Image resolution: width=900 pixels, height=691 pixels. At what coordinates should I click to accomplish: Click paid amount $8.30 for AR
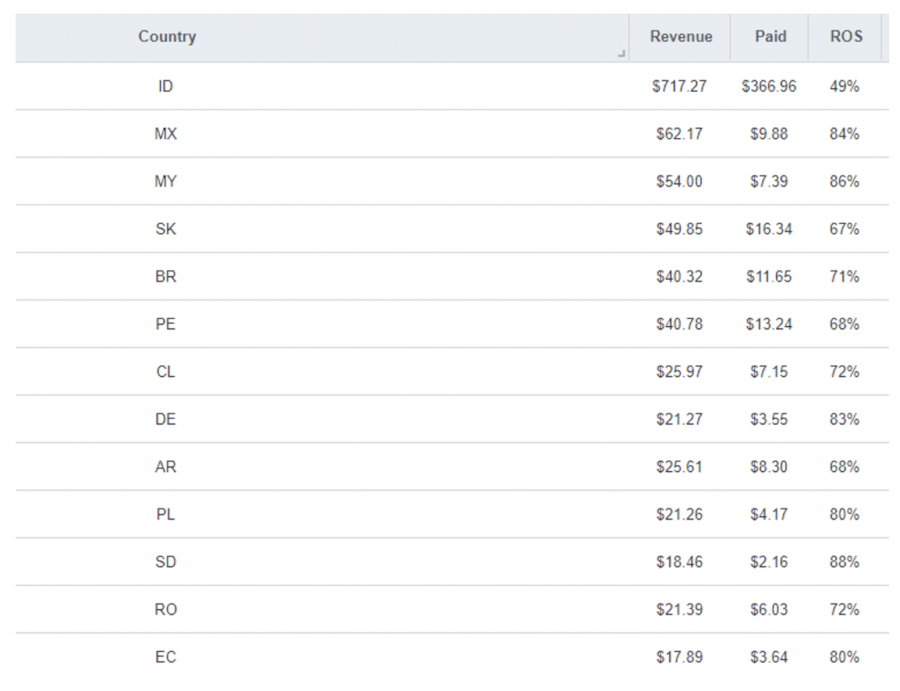769,466
